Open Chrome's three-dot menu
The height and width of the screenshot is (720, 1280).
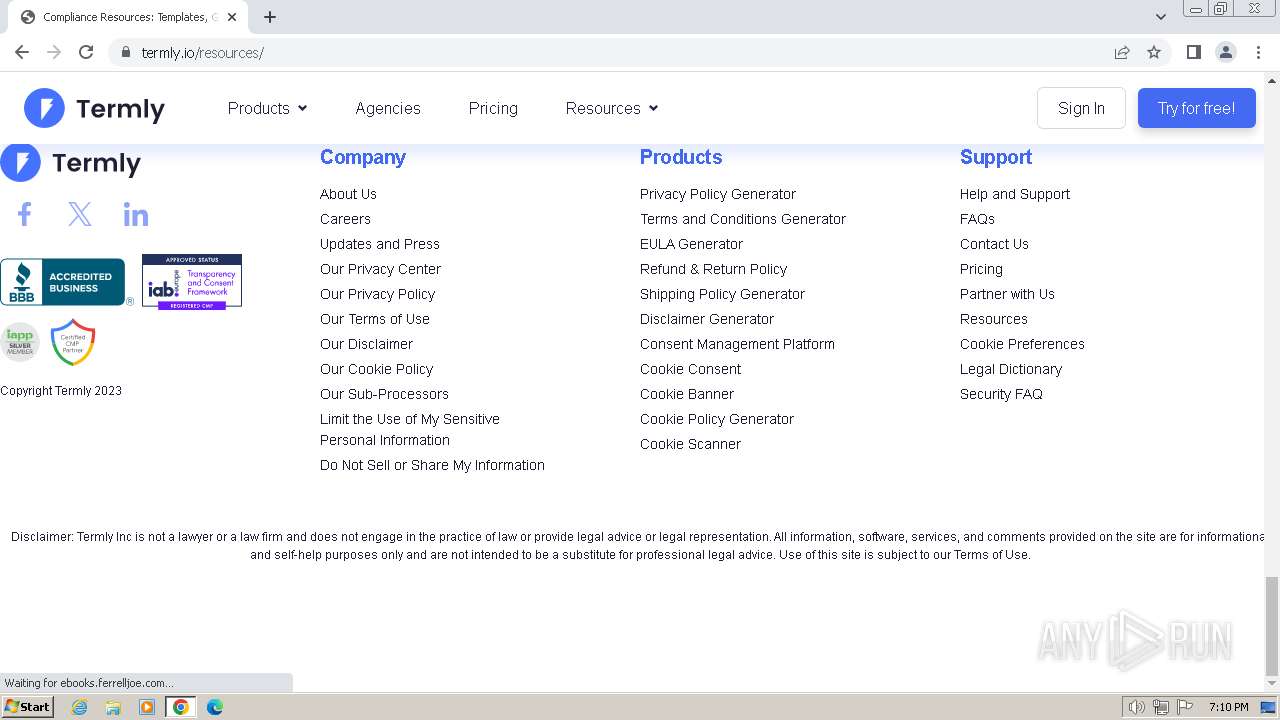click(x=1258, y=52)
